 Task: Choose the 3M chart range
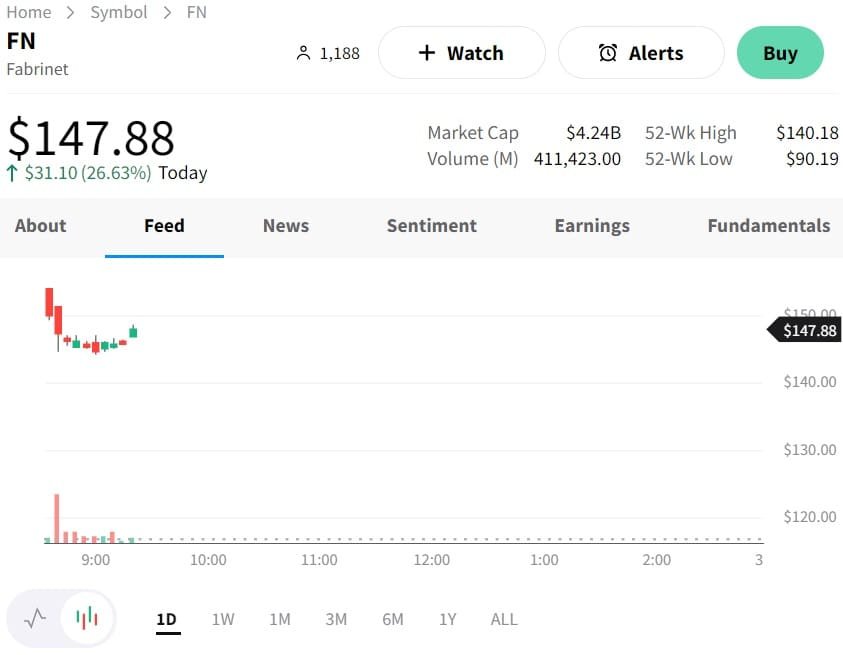tap(336, 619)
